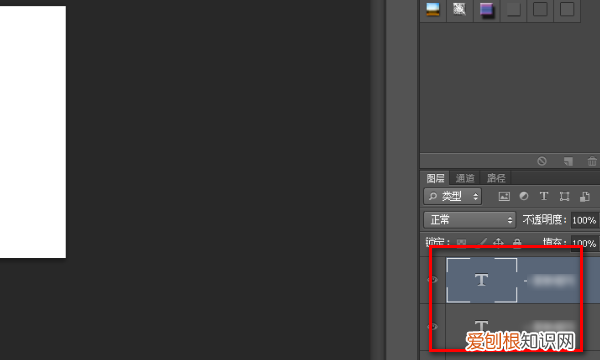Toggle lock transparent pixels icon
600x360 pixels.
[462, 243]
